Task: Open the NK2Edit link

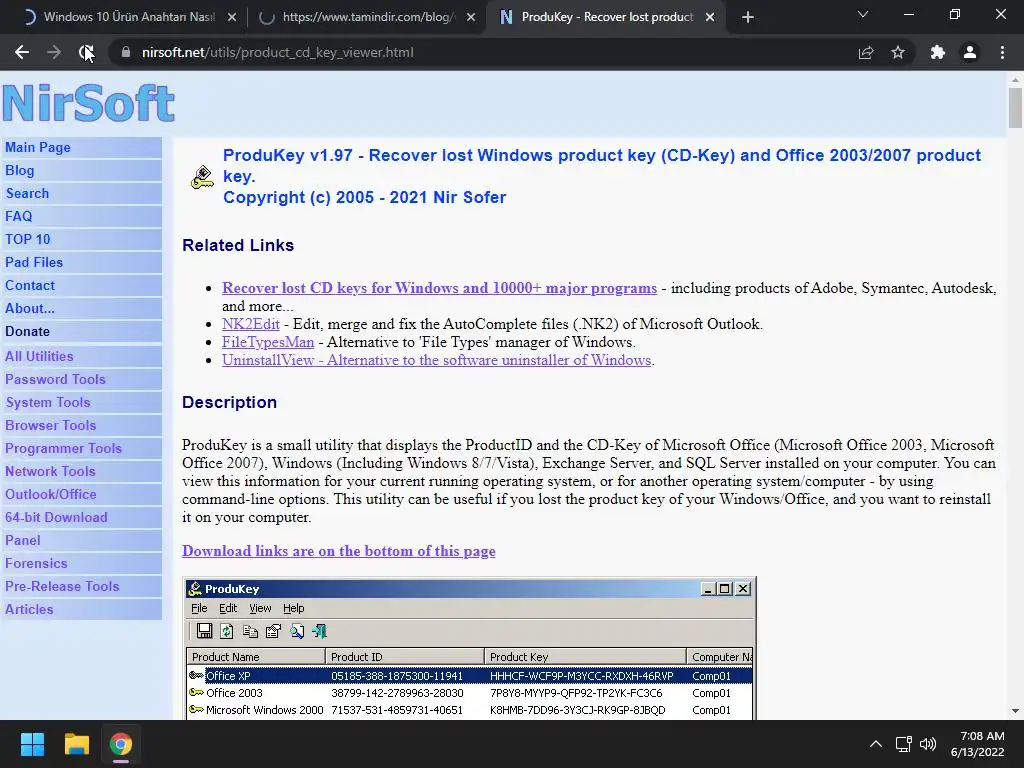Action: [251, 324]
